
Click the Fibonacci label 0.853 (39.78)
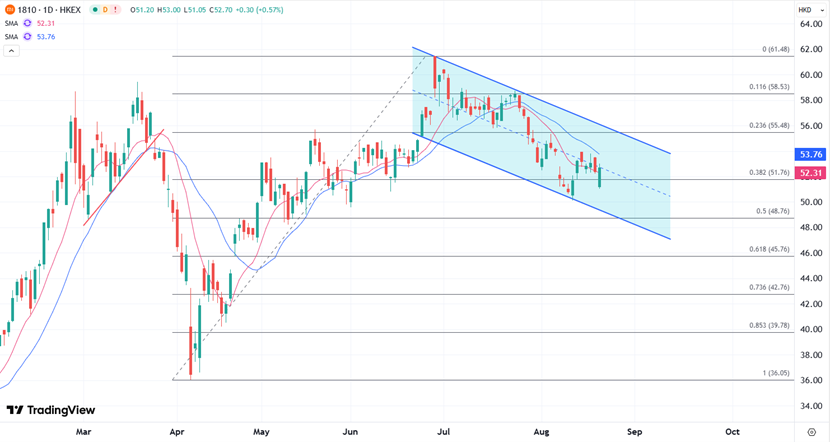[769, 326]
